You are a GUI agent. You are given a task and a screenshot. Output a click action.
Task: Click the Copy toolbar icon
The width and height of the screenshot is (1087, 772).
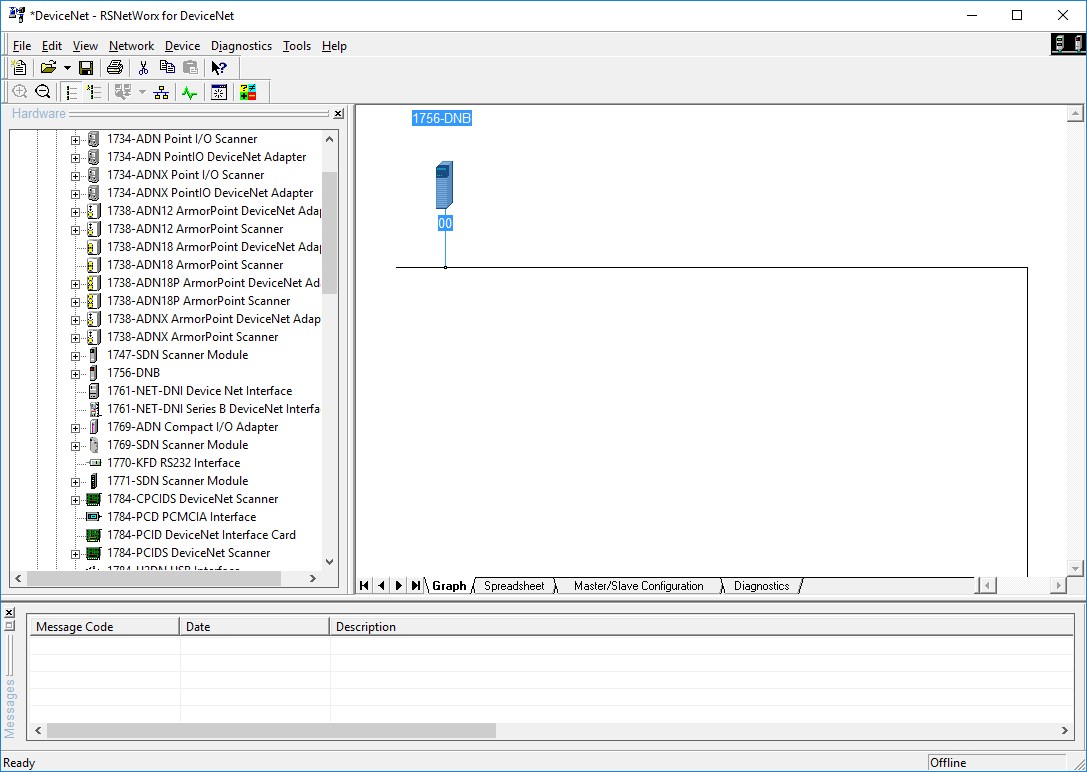tap(167, 67)
